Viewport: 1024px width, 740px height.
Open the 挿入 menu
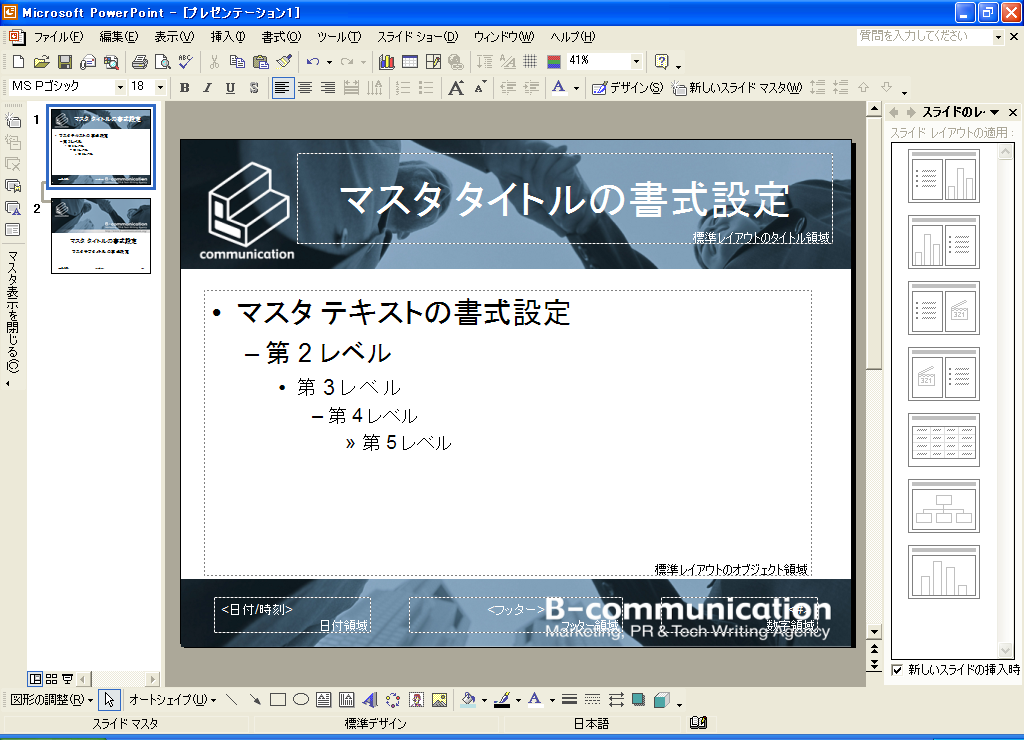click(x=227, y=37)
